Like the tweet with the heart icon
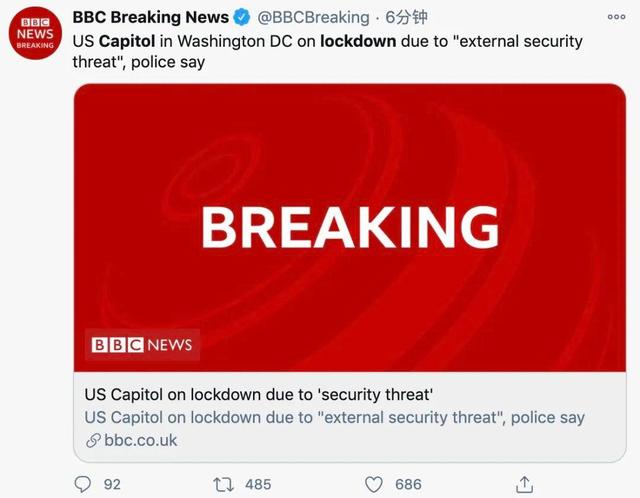The height and width of the screenshot is (498, 640). 373,484
